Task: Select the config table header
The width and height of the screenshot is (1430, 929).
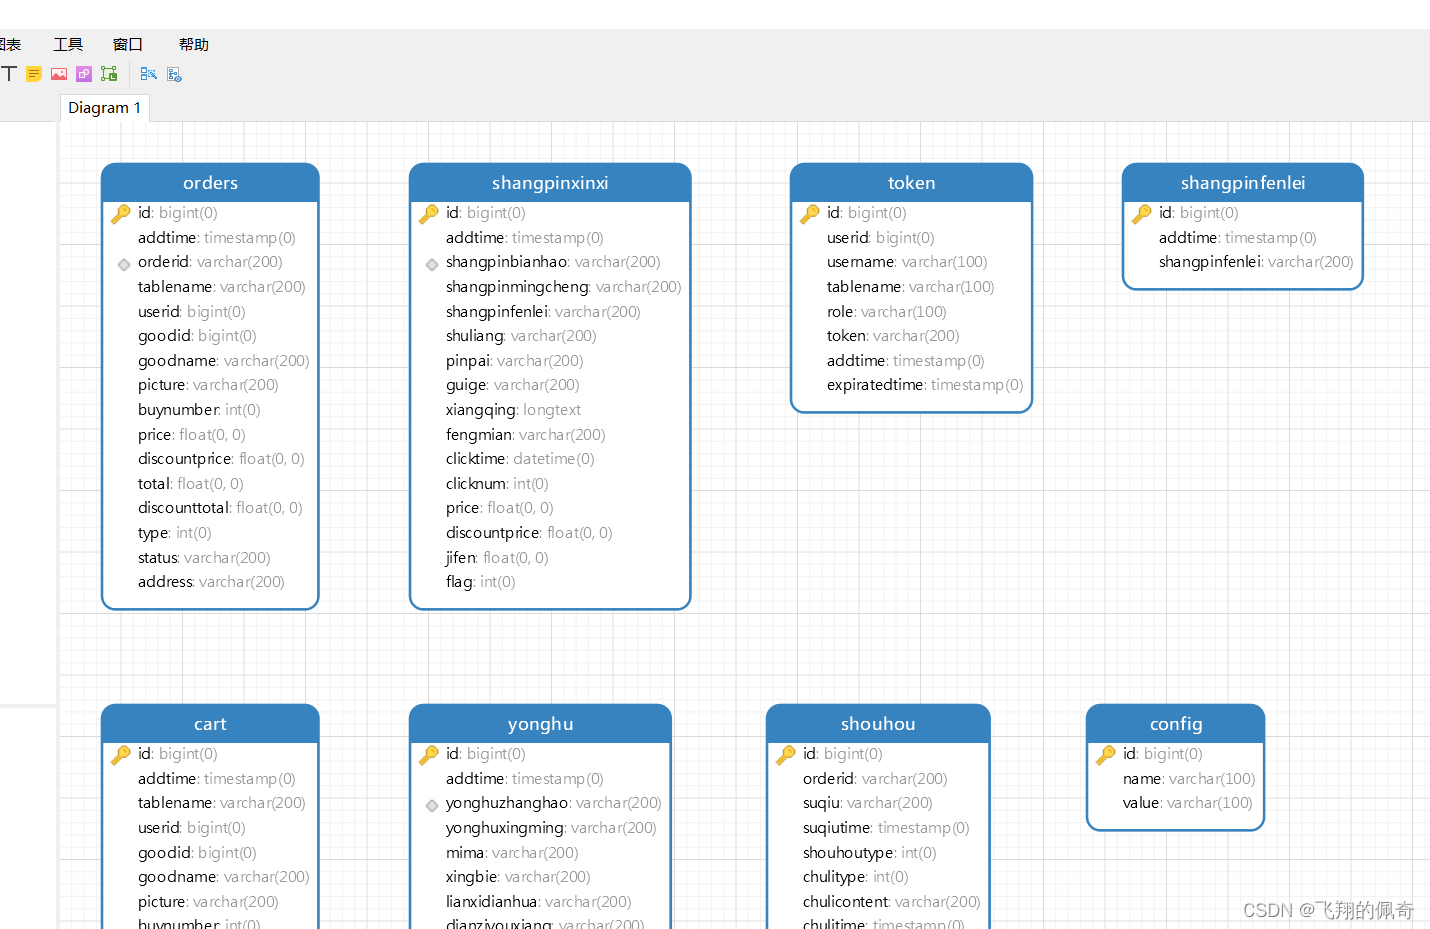Action: [x=1176, y=724]
